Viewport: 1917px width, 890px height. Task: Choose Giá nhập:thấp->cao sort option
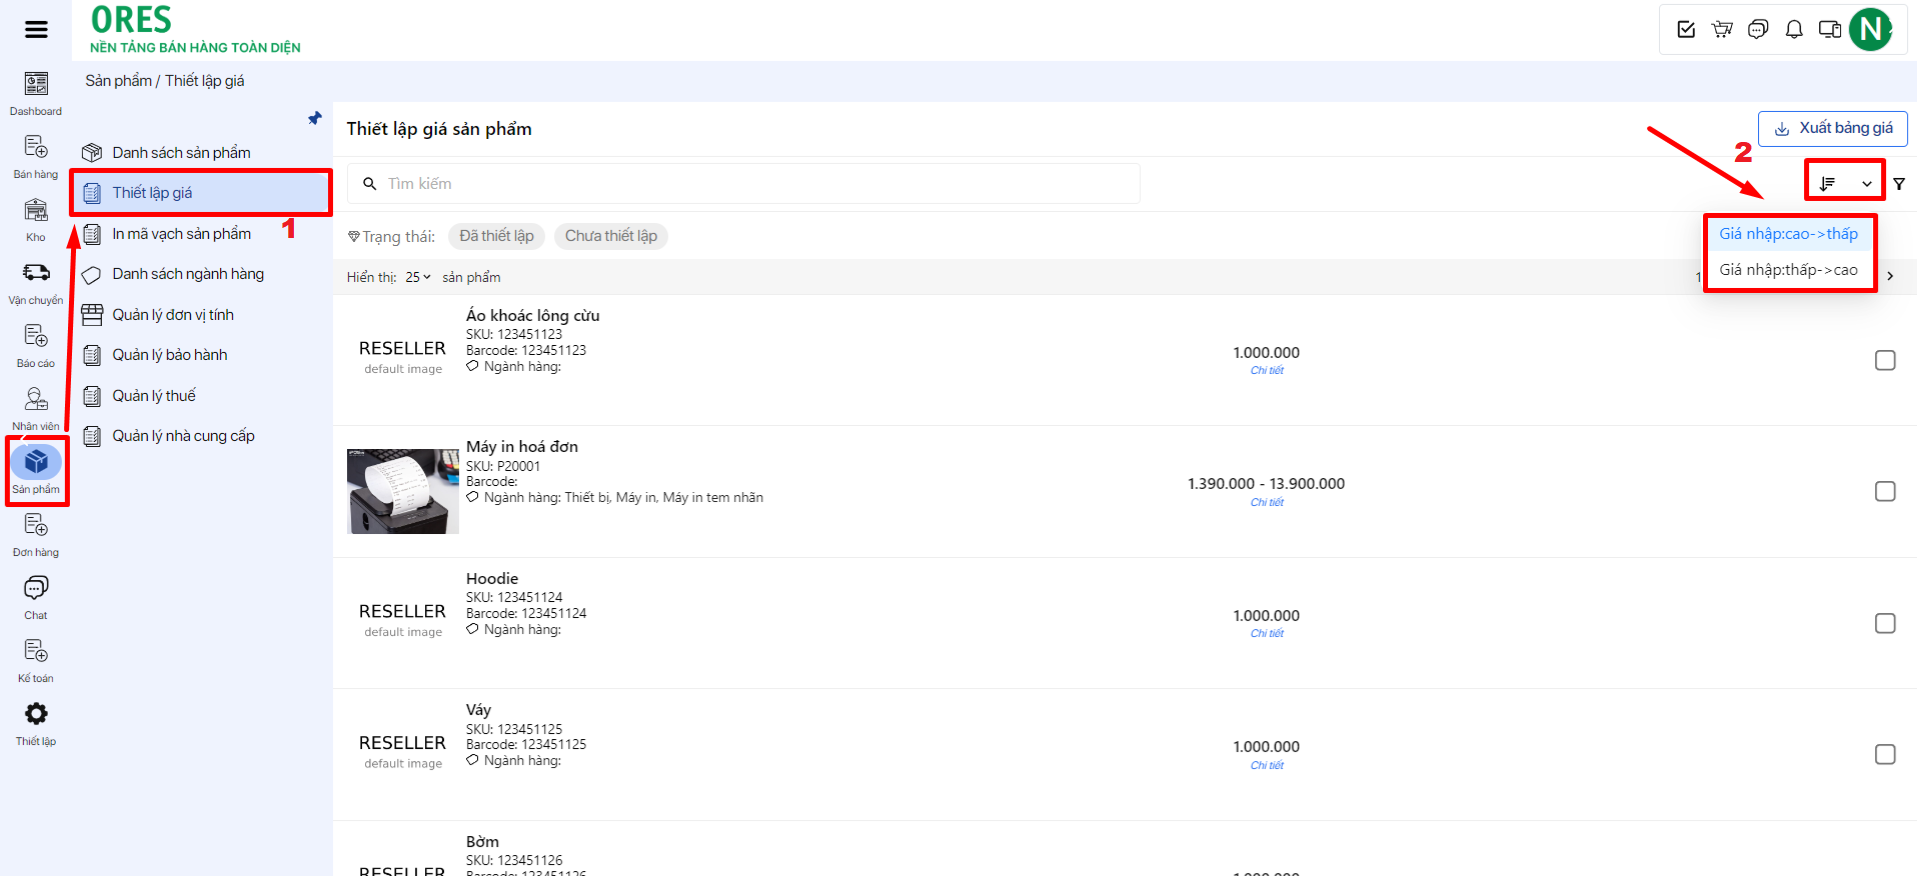1788,270
